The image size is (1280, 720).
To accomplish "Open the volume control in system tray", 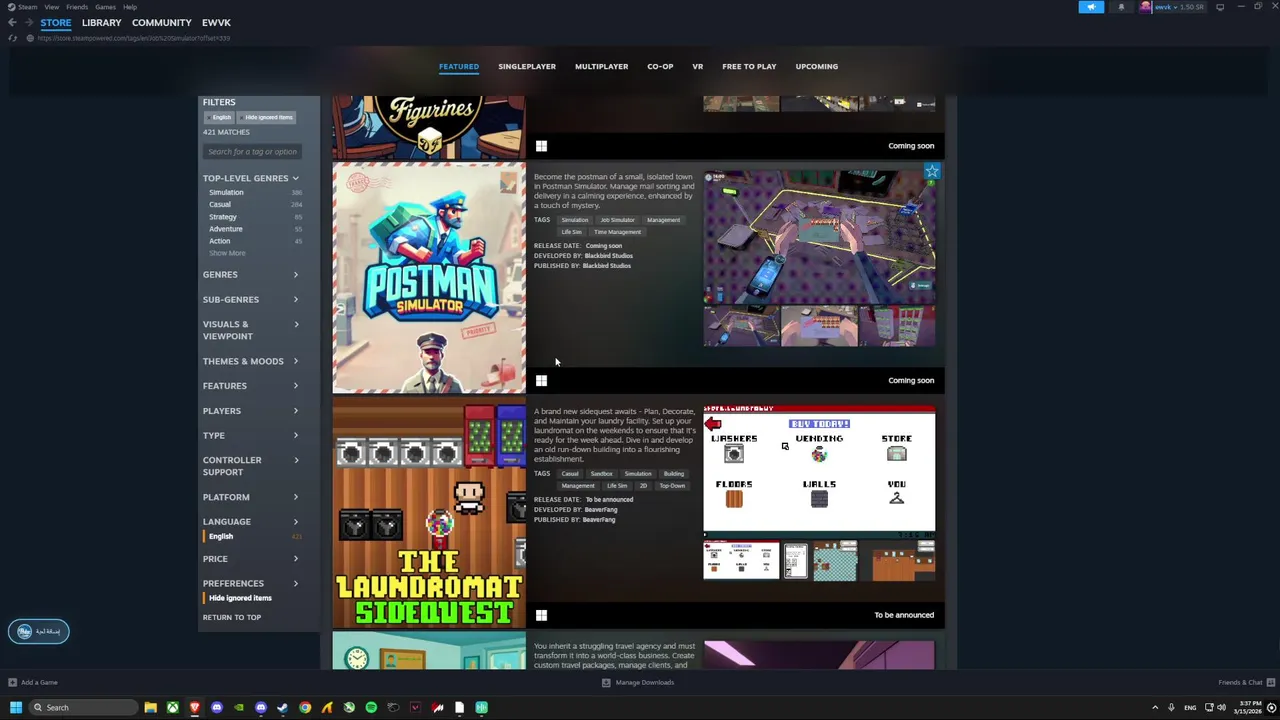I will 1221,707.
